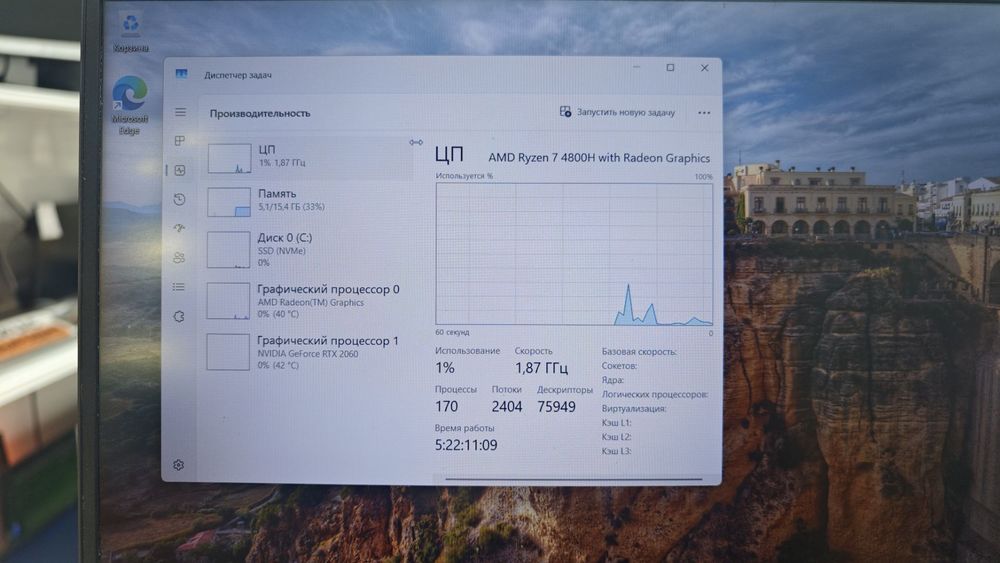Open the Details list sidebar icon
Image resolution: width=1000 pixels, height=563 pixels.
click(x=179, y=287)
